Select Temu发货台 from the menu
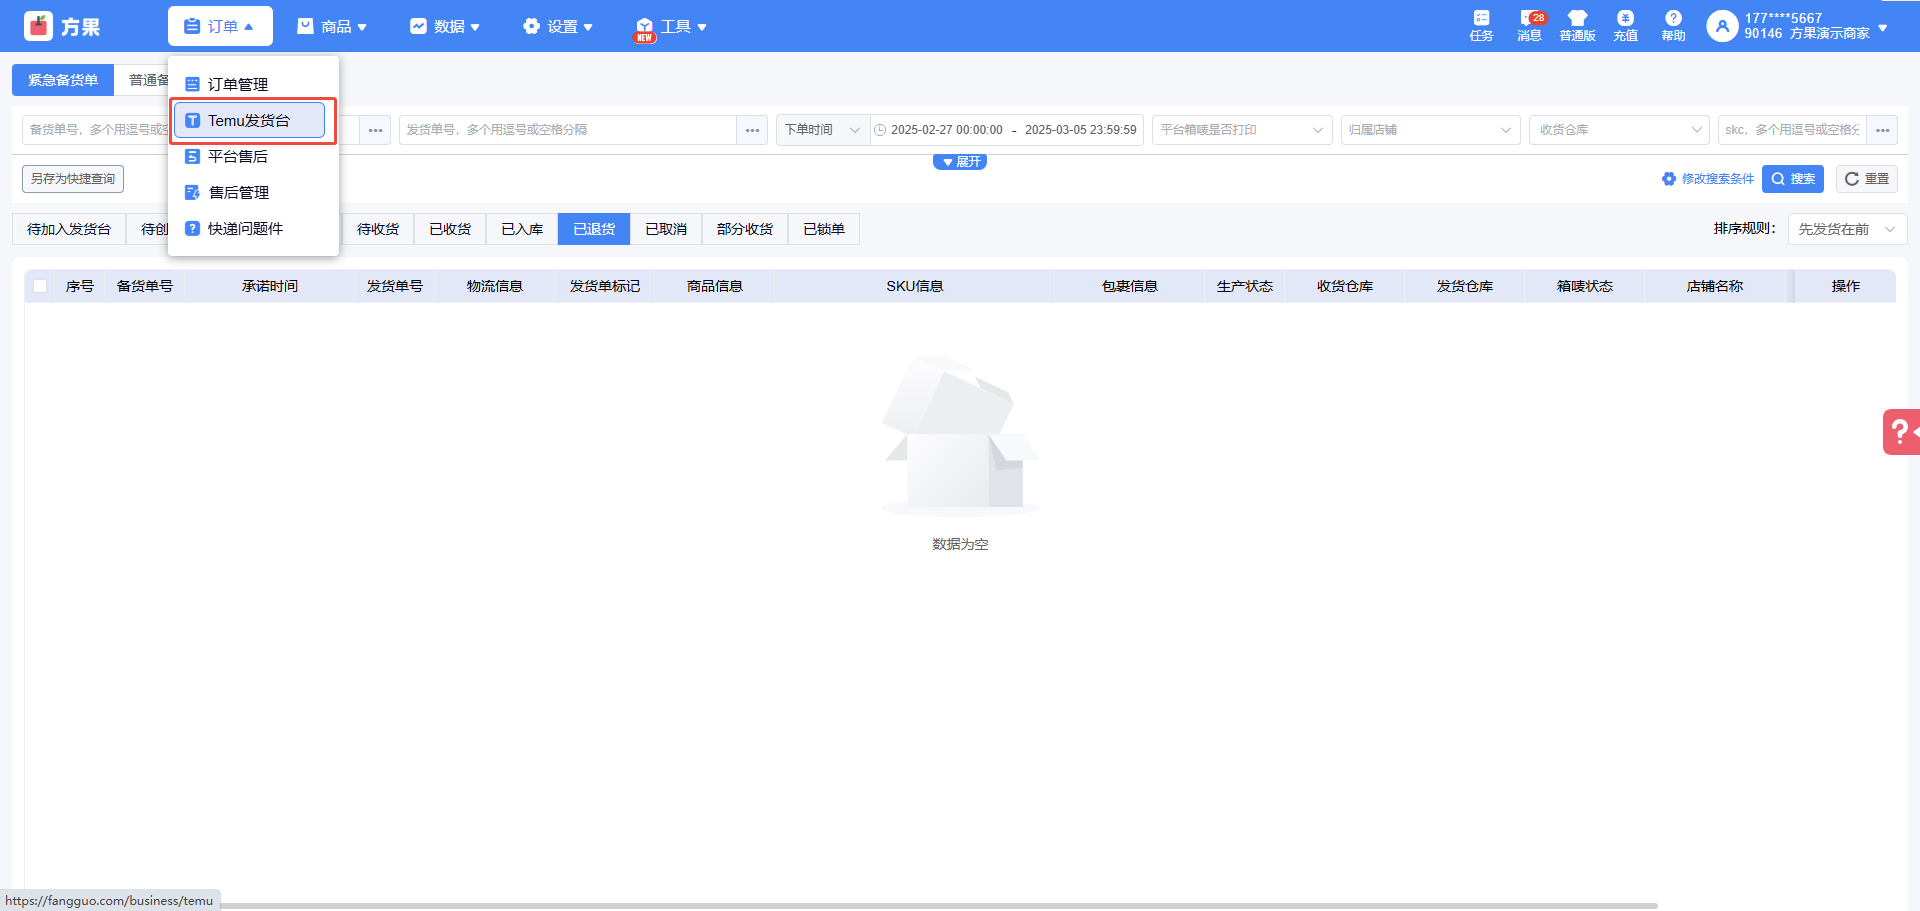This screenshot has height=911, width=1920. click(x=249, y=121)
